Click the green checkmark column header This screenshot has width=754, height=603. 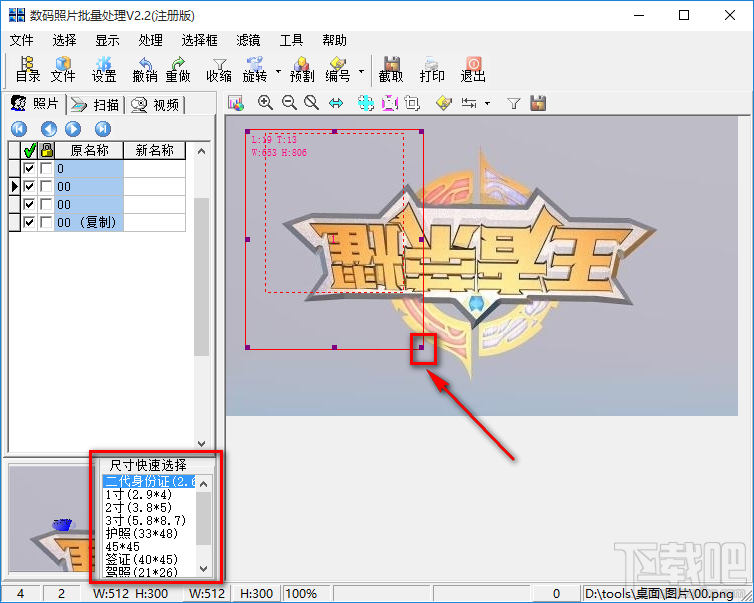coord(29,150)
